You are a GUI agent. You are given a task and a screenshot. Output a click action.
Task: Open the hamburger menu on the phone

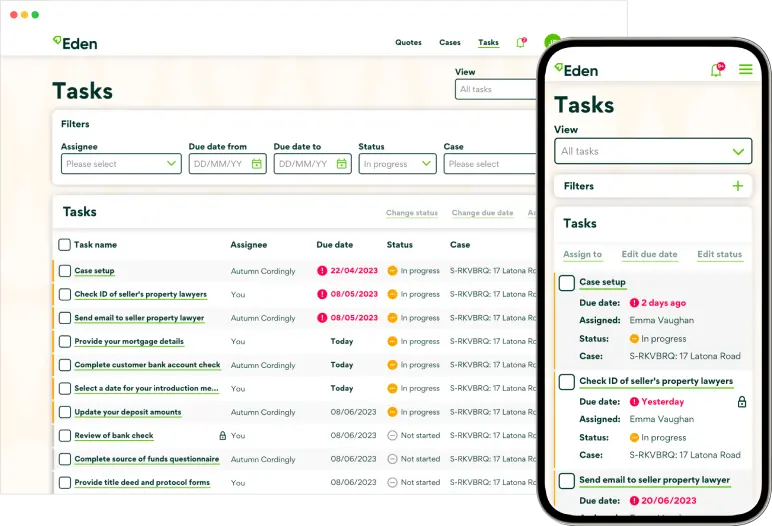pyautogui.click(x=745, y=69)
